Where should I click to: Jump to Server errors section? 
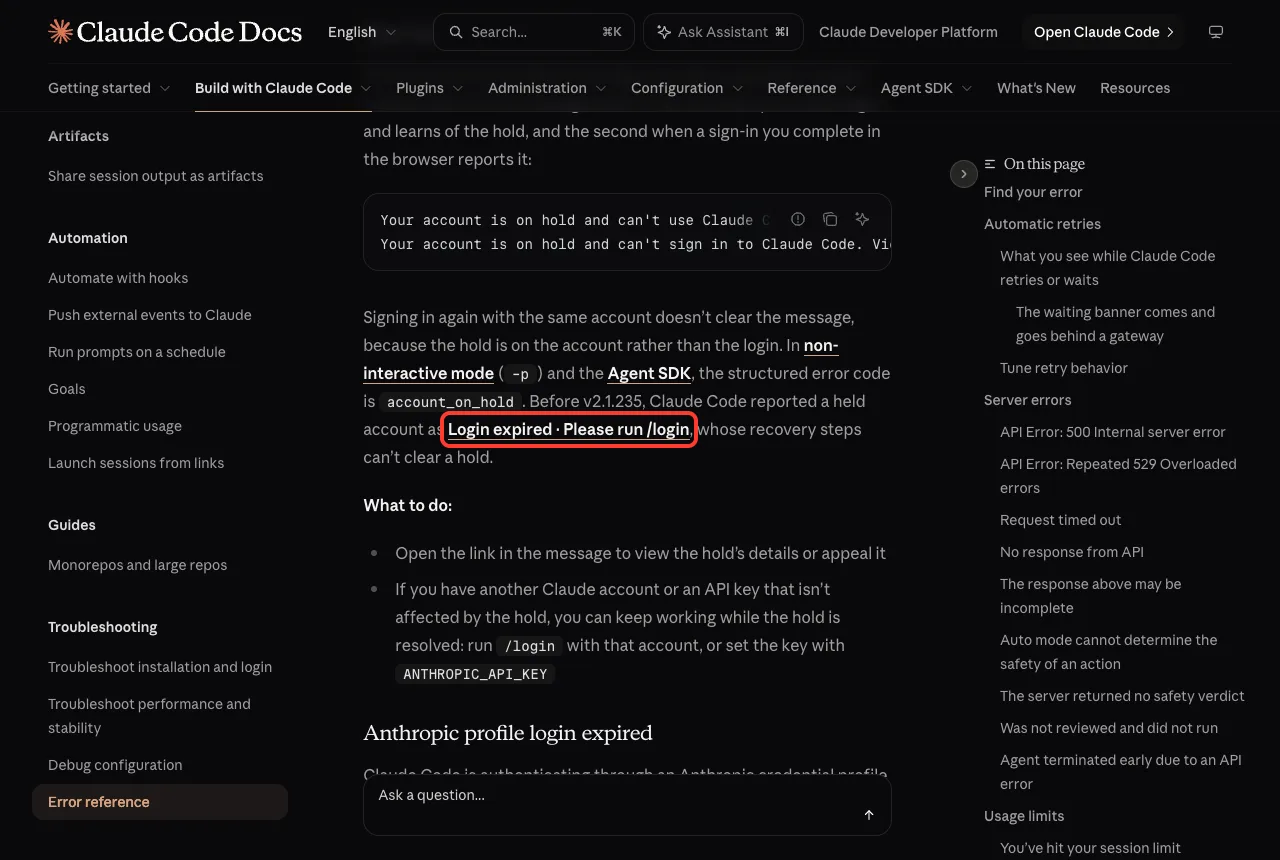(1028, 400)
